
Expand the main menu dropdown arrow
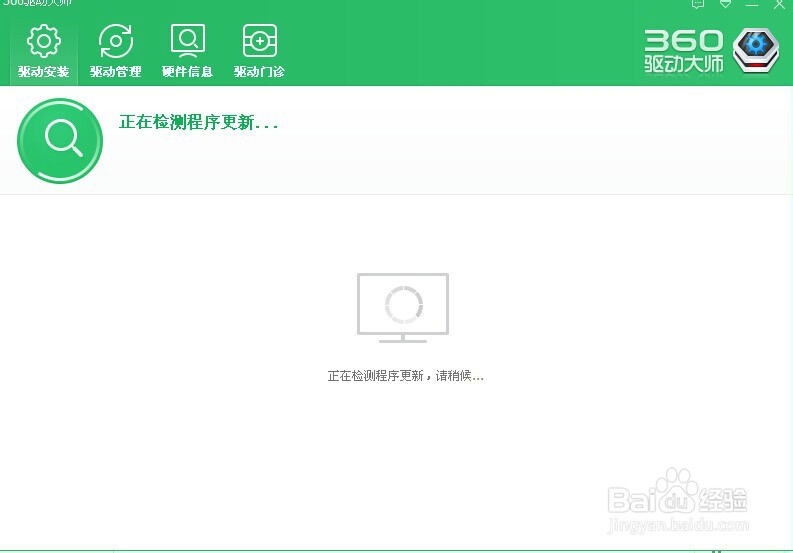pyautogui.click(x=725, y=4)
